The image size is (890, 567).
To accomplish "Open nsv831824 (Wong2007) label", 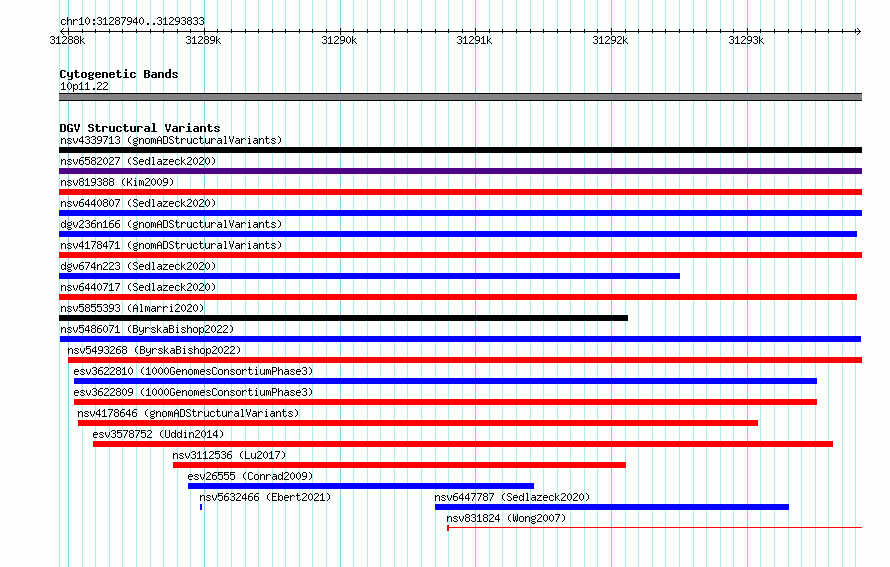I will 506,518.
